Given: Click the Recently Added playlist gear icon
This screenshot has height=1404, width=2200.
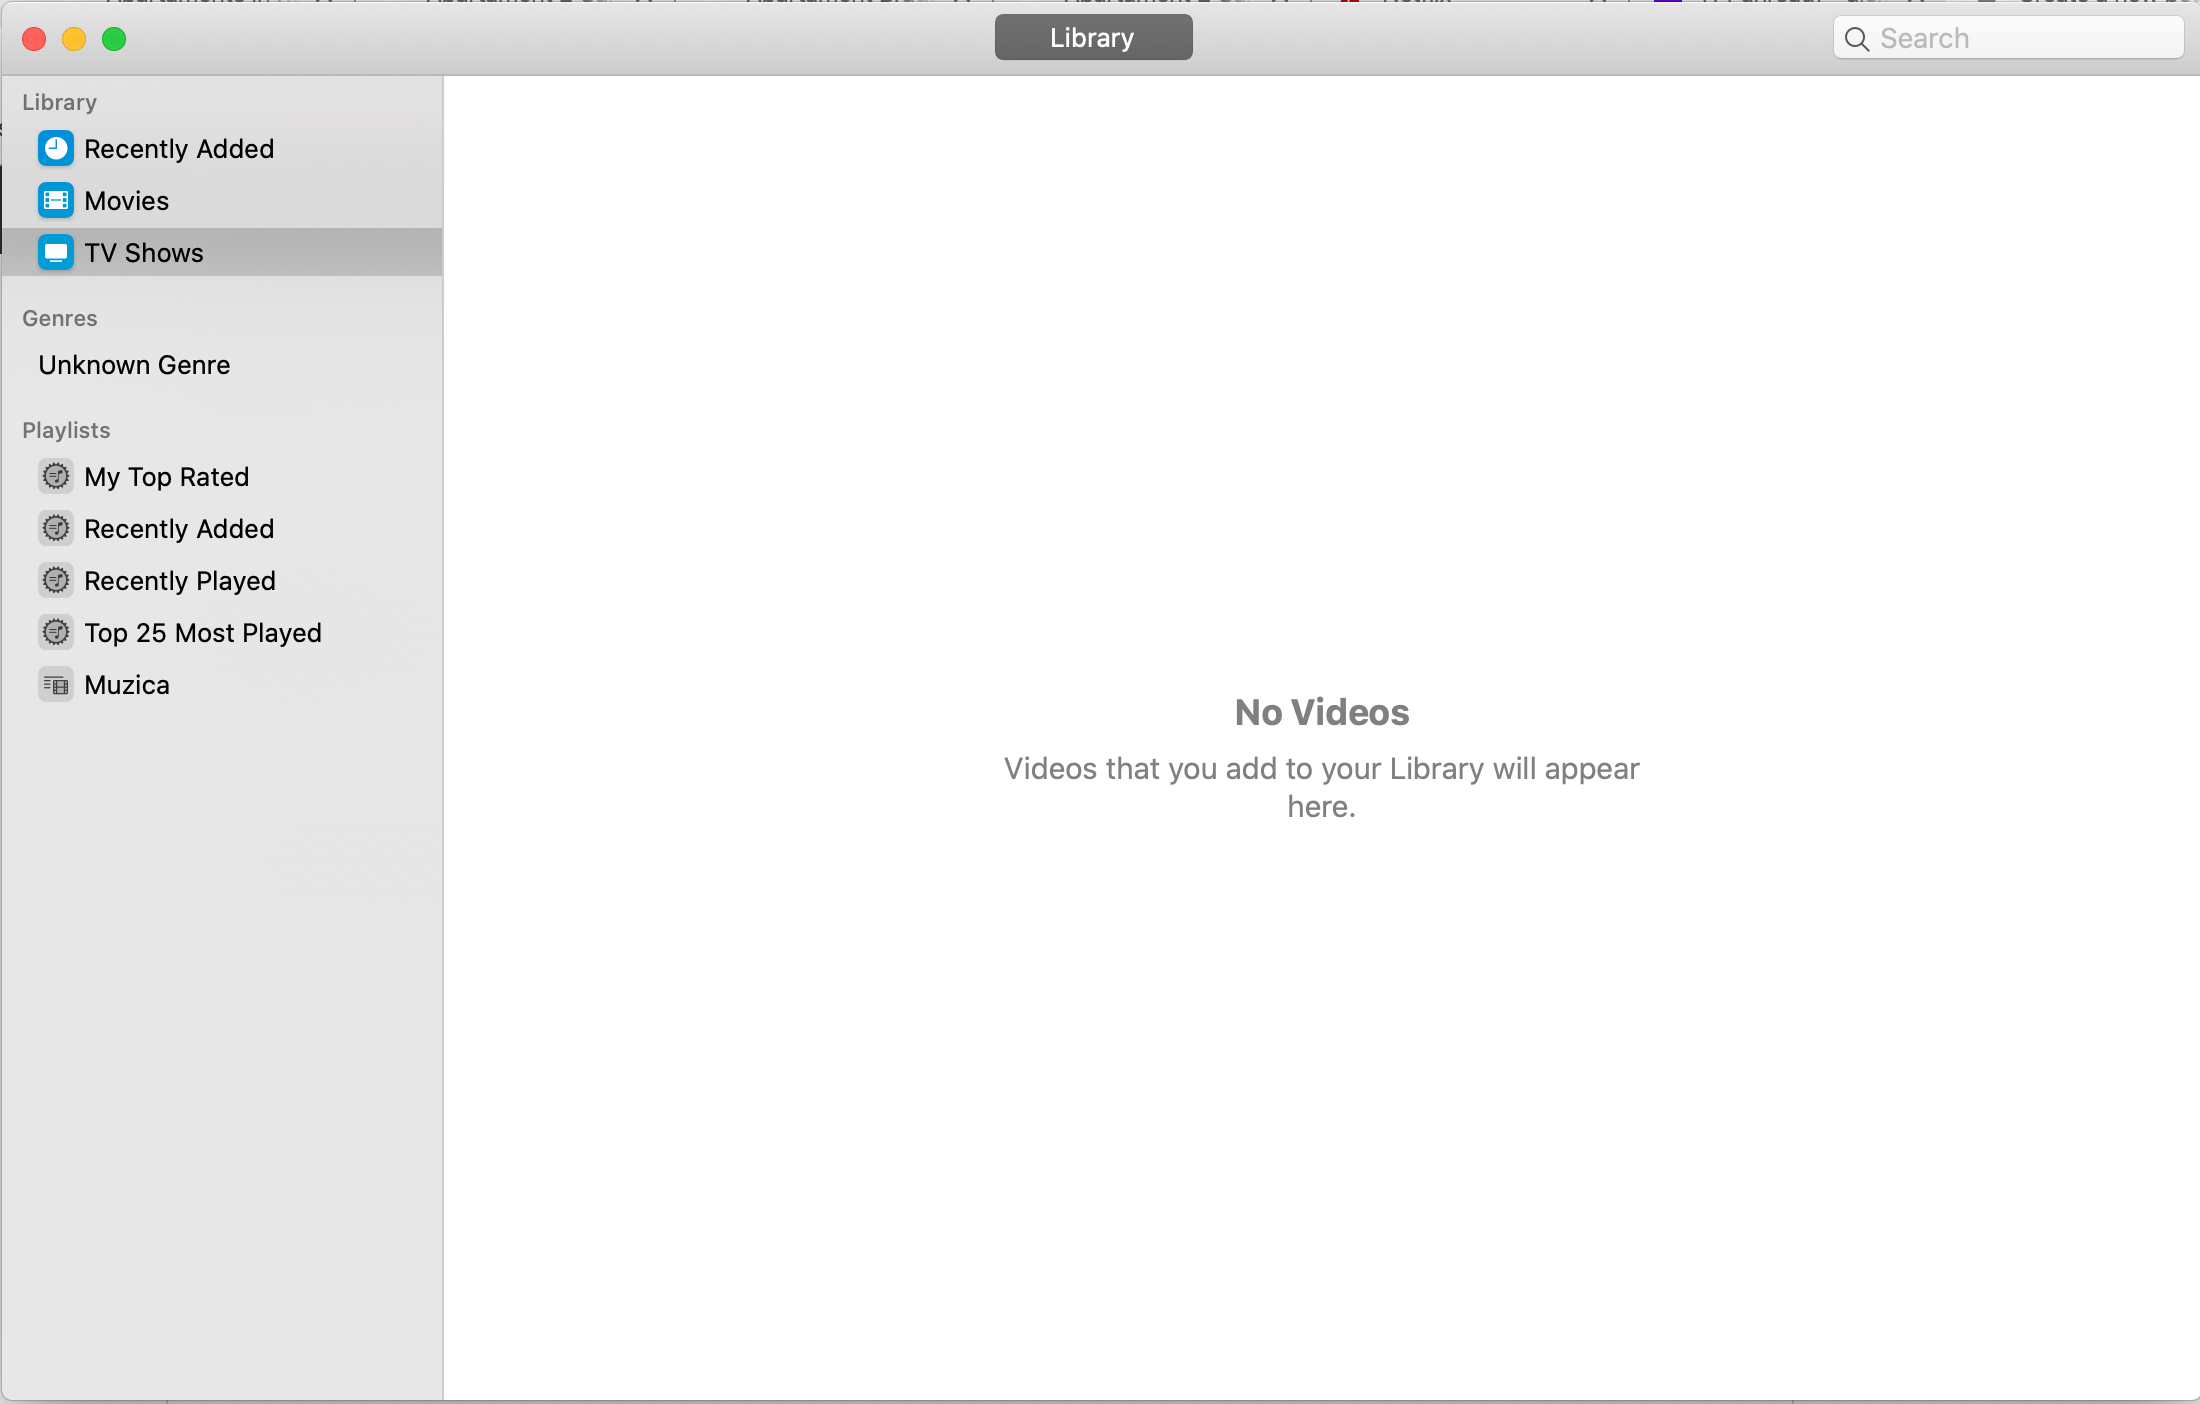Looking at the screenshot, I should pos(56,529).
